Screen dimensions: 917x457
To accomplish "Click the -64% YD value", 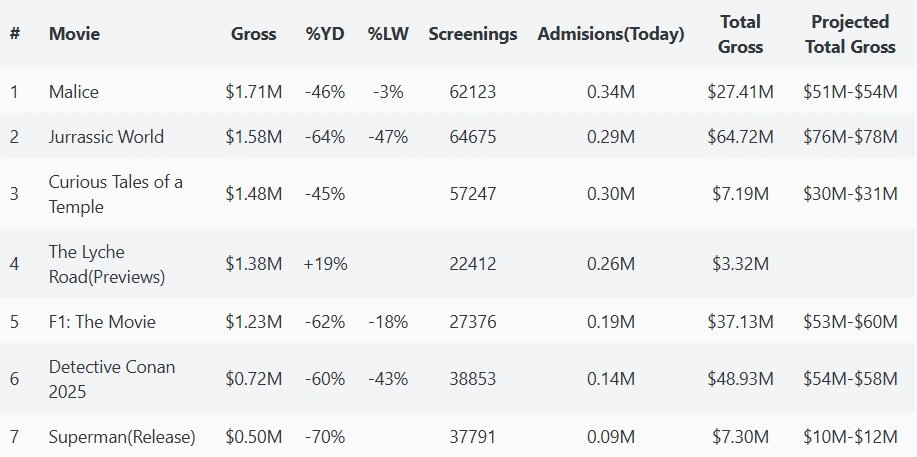I will coord(325,137).
